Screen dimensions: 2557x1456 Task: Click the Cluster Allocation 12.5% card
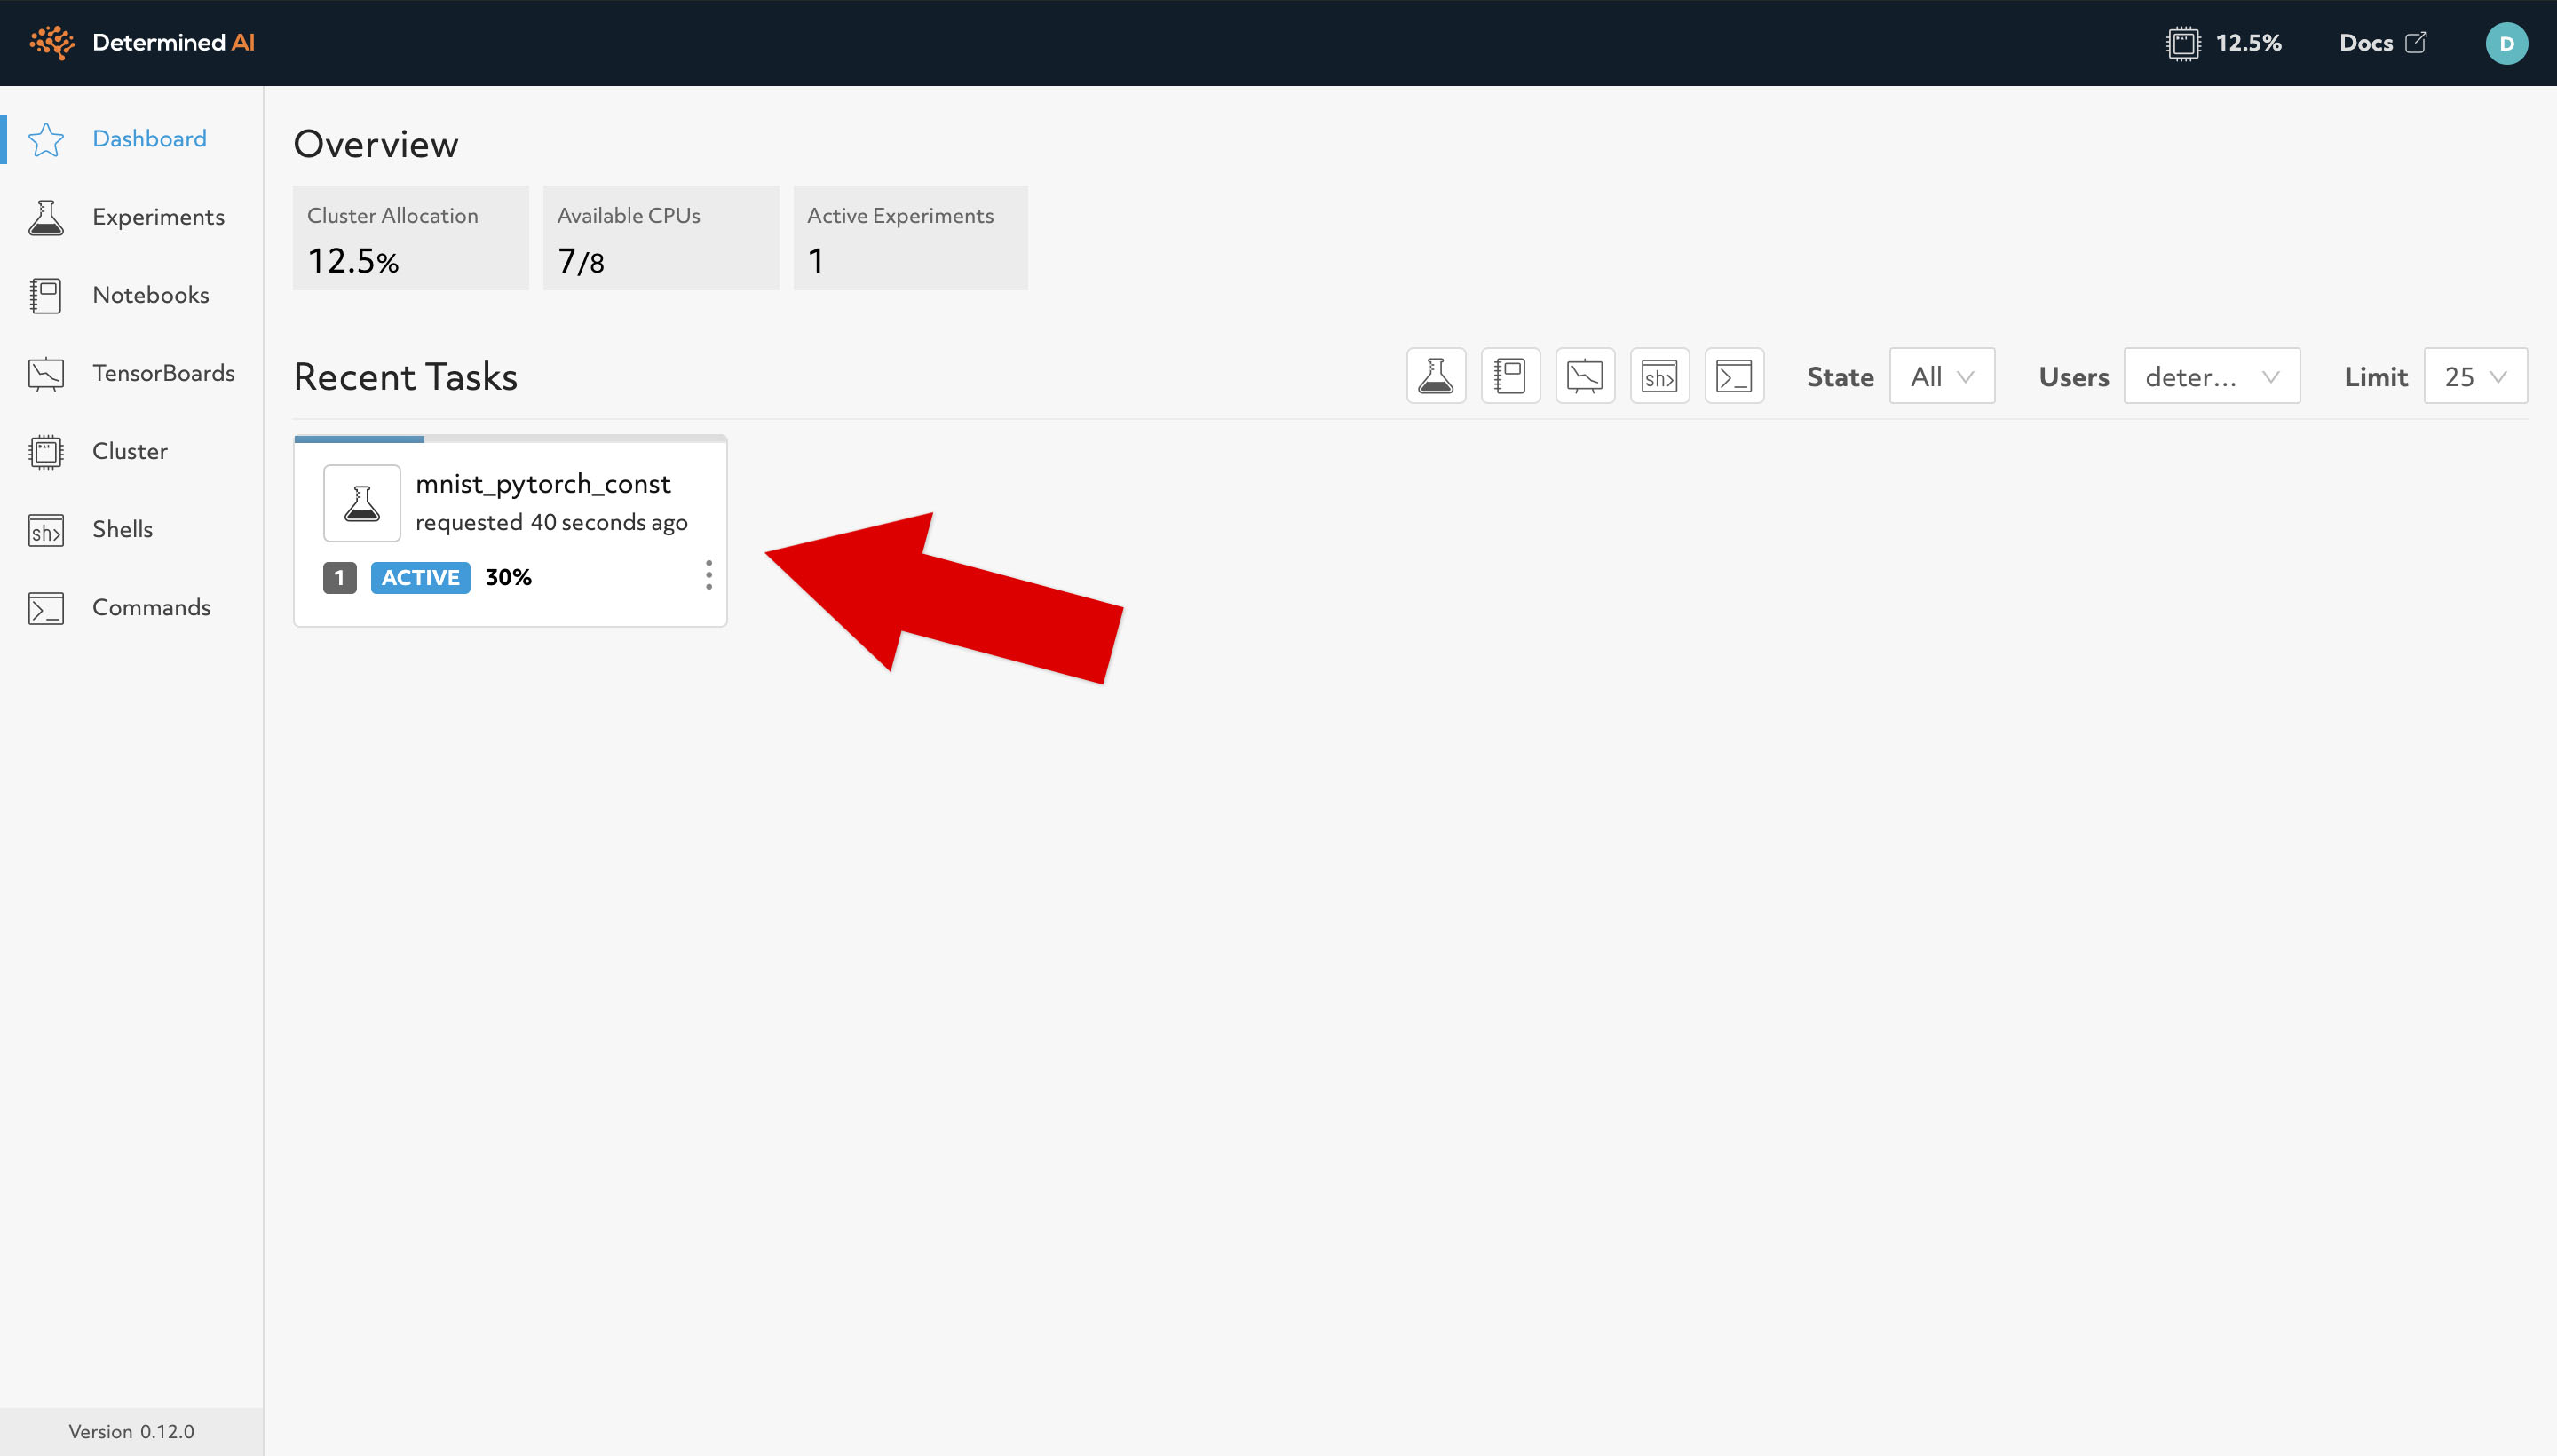(x=410, y=238)
